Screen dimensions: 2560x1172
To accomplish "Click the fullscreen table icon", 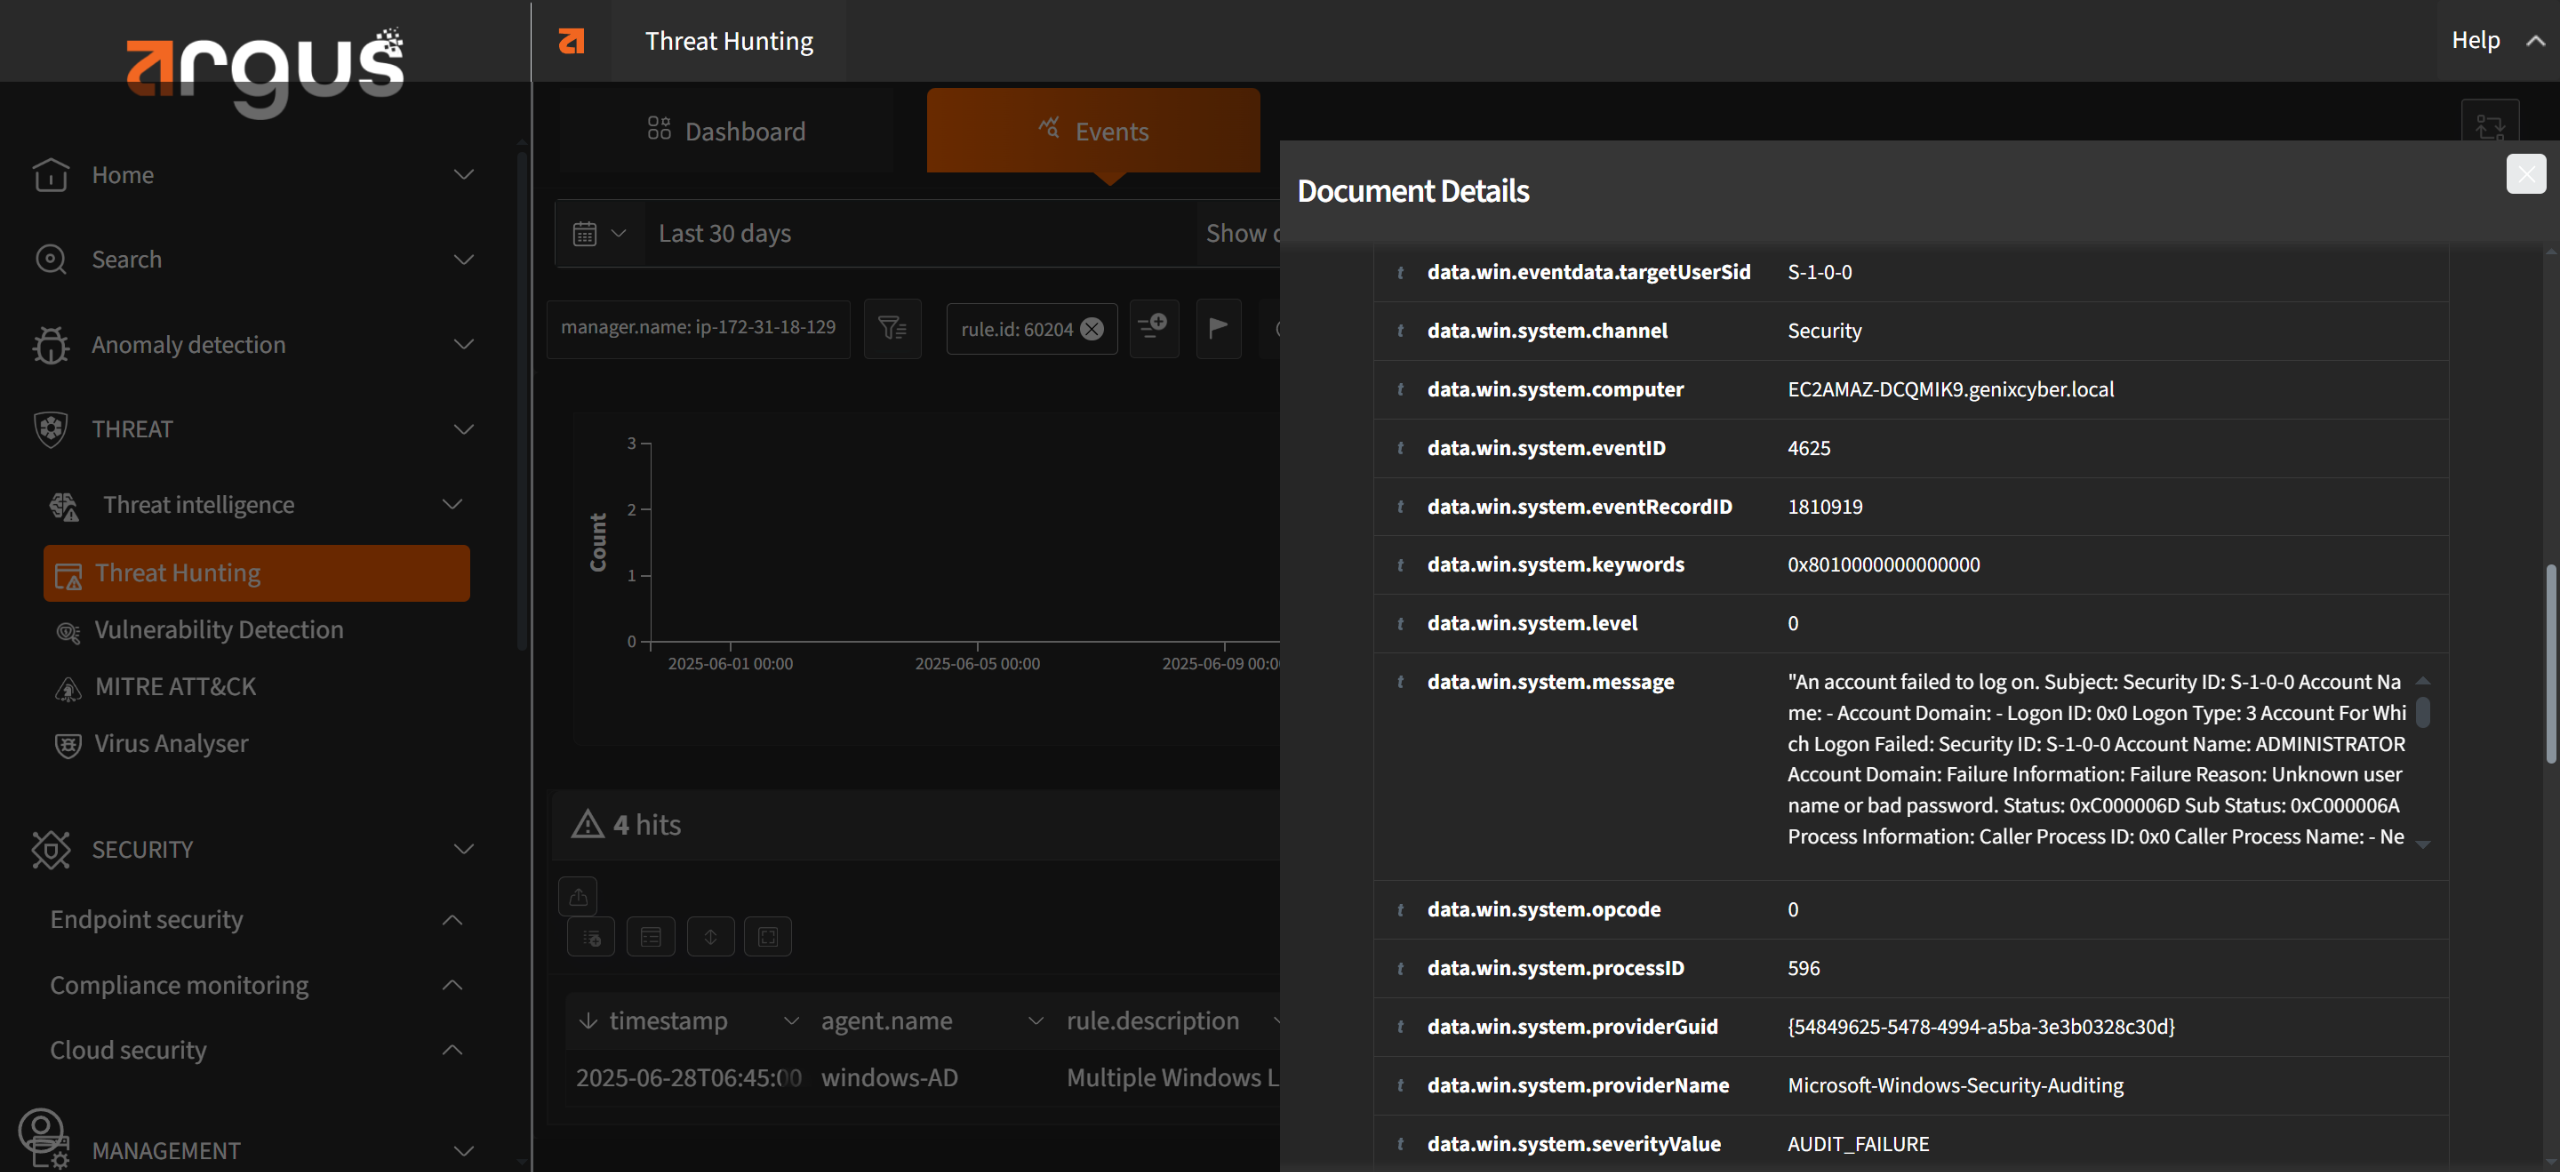I will [768, 937].
